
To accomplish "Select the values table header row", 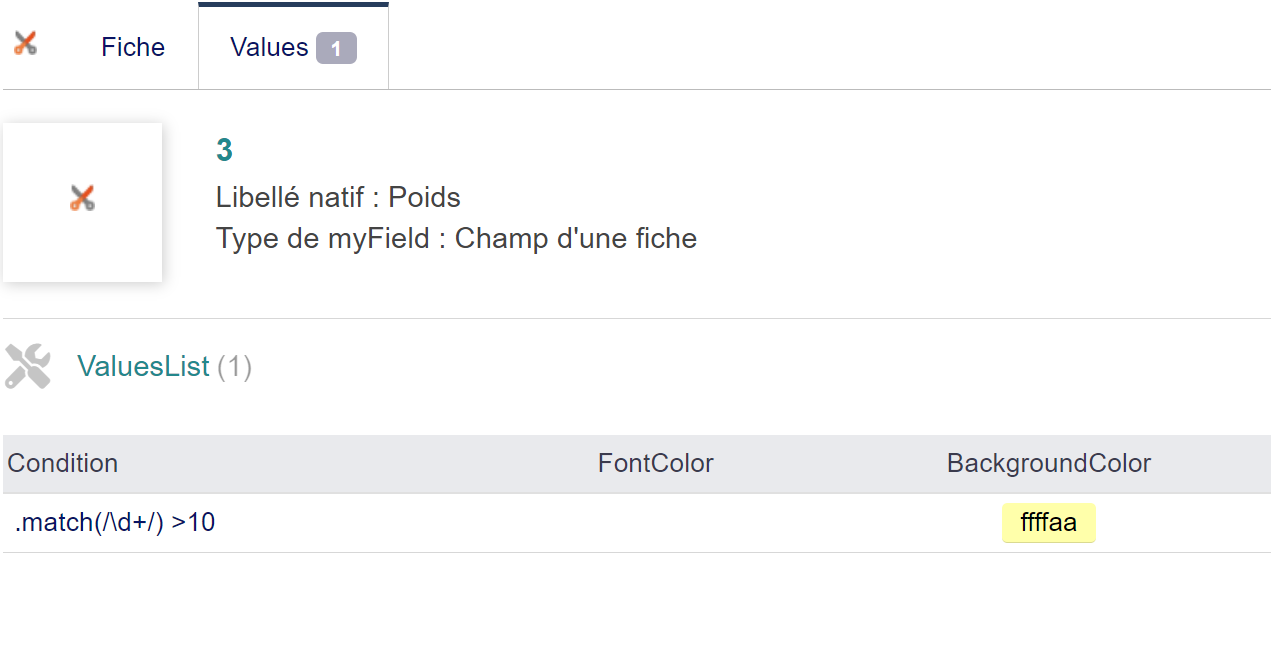I will (x=637, y=464).
